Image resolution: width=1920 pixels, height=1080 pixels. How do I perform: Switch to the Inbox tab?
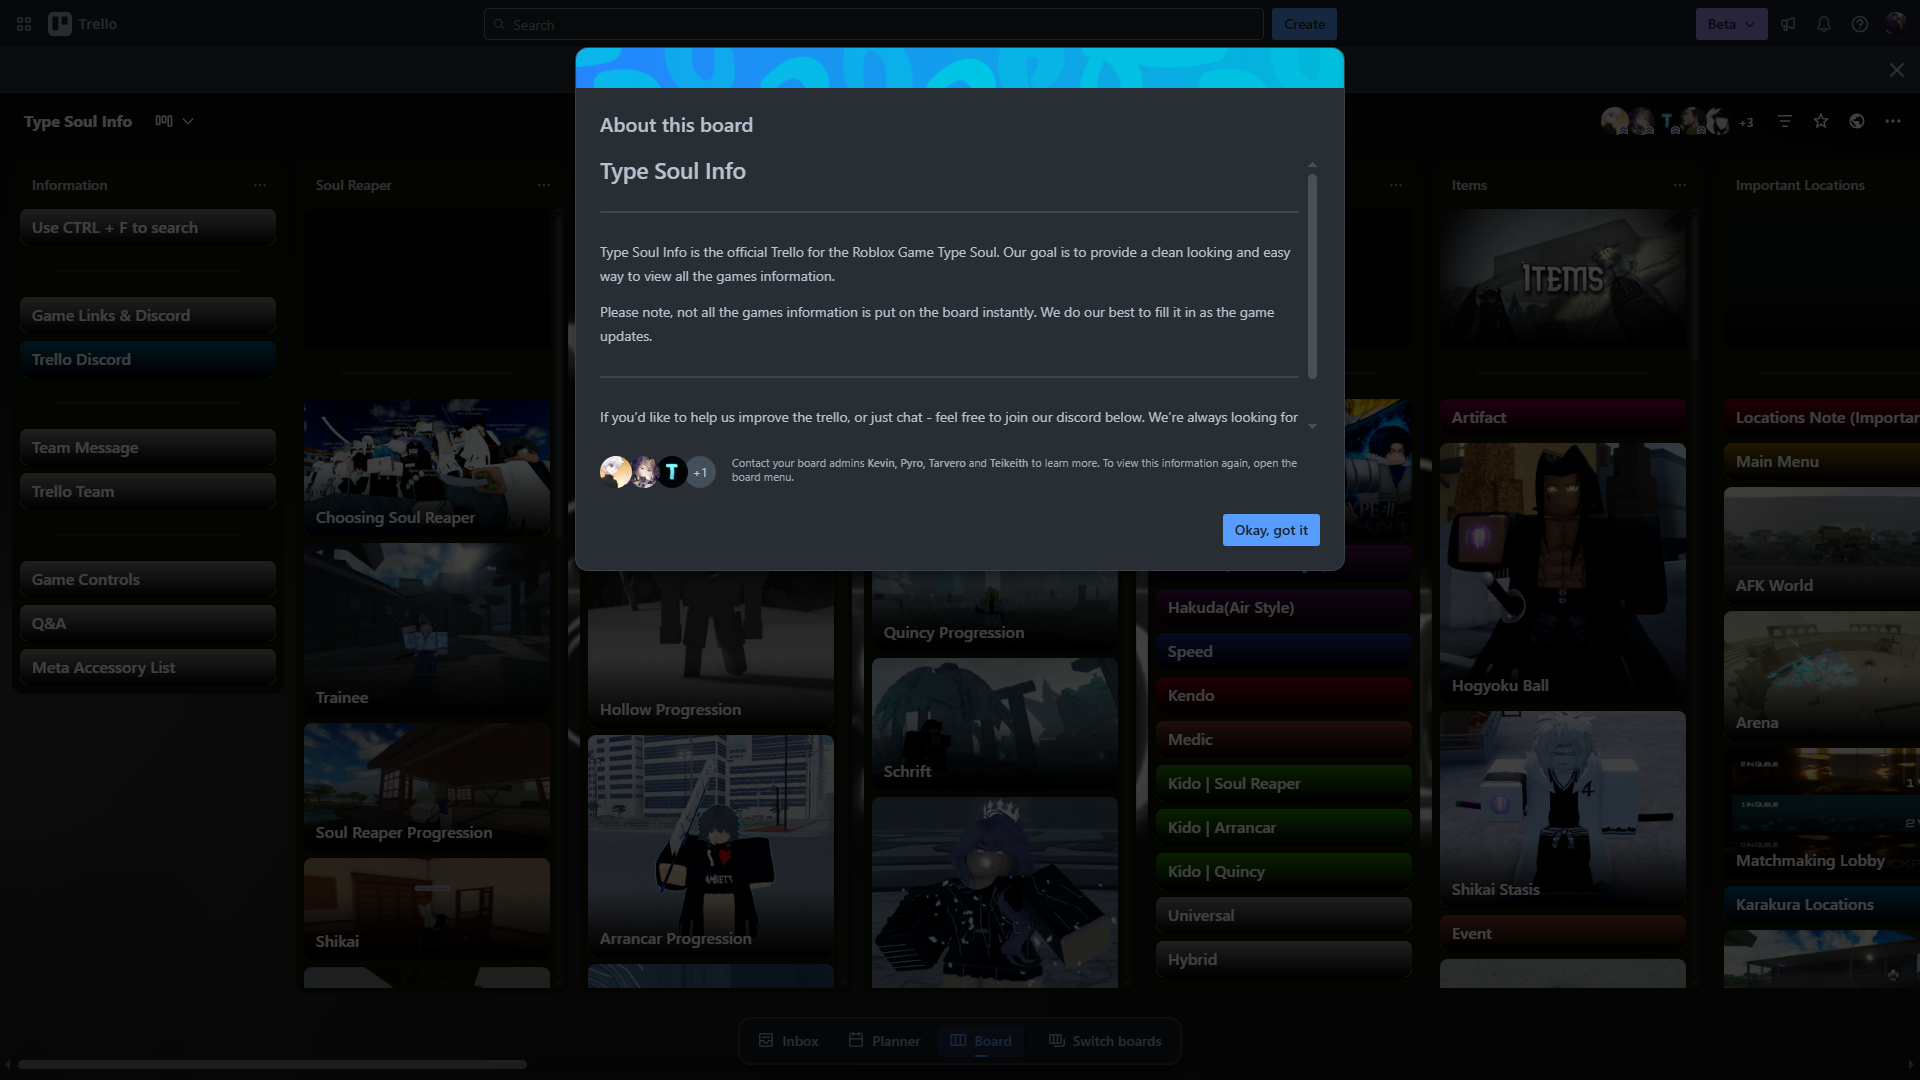pyautogui.click(x=788, y=1041)
